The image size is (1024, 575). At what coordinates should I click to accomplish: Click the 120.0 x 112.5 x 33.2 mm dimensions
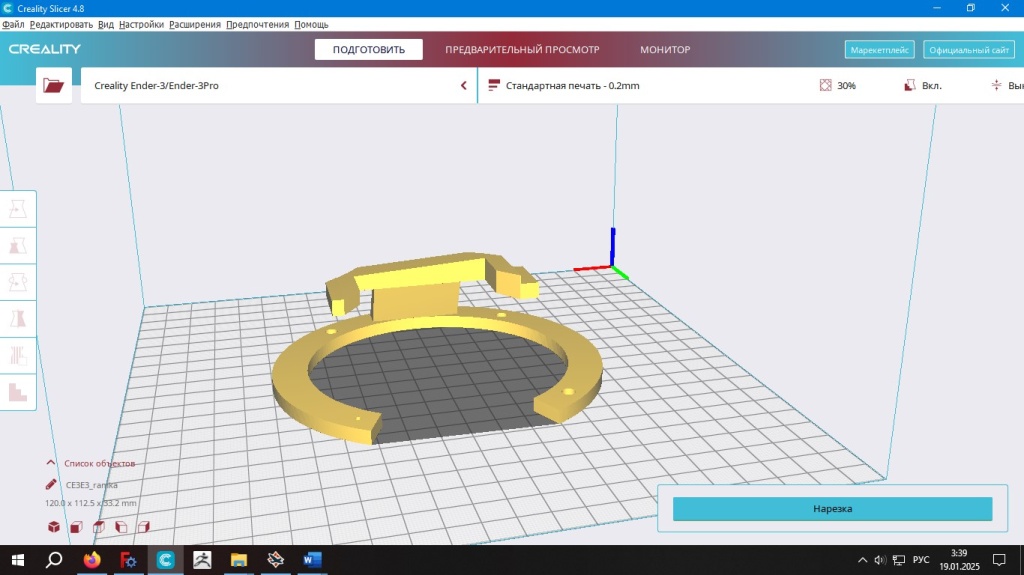[91, 503]
